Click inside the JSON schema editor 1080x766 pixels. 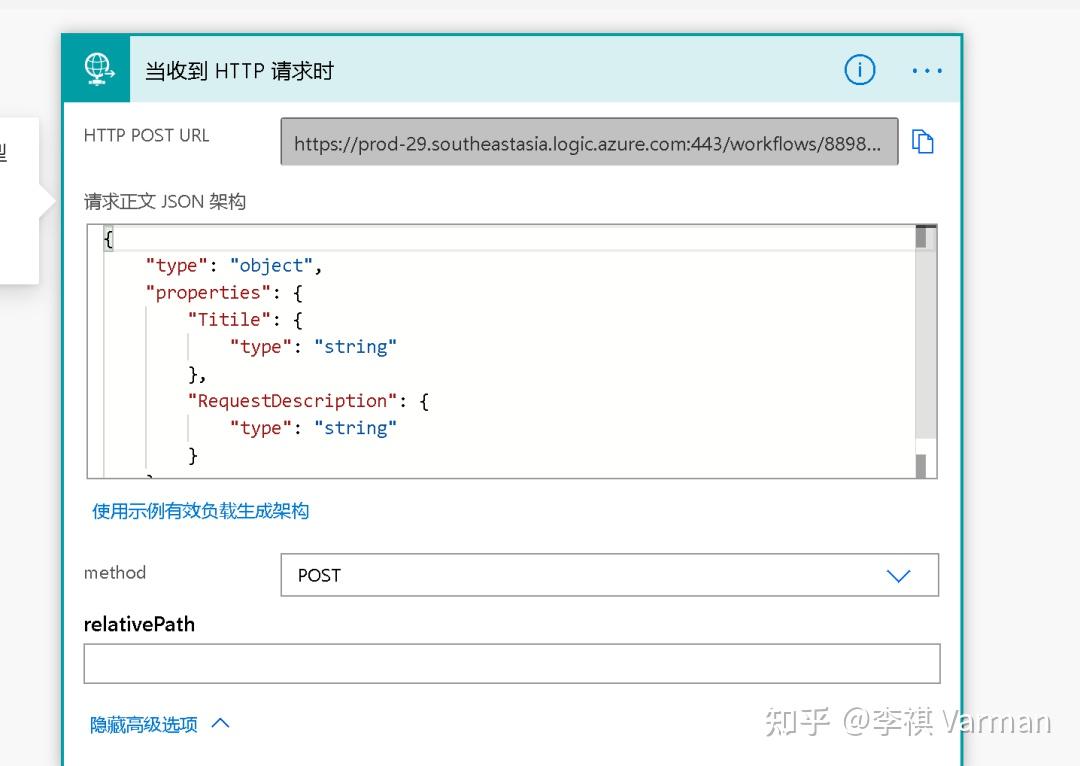[x=512, y=351]
